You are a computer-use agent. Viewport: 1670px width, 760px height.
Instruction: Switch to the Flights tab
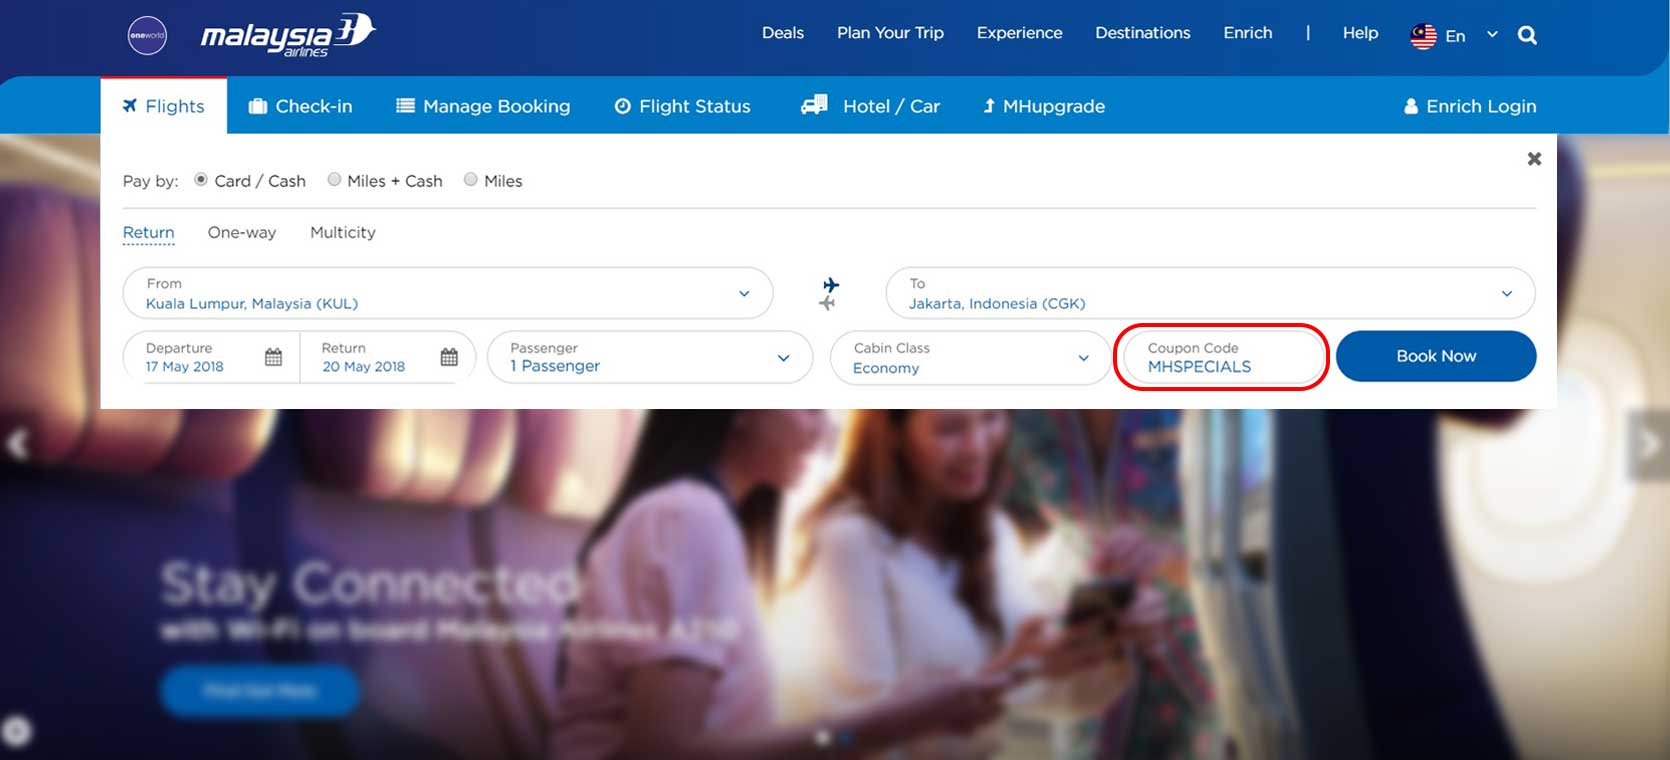(x=164, y=106)
